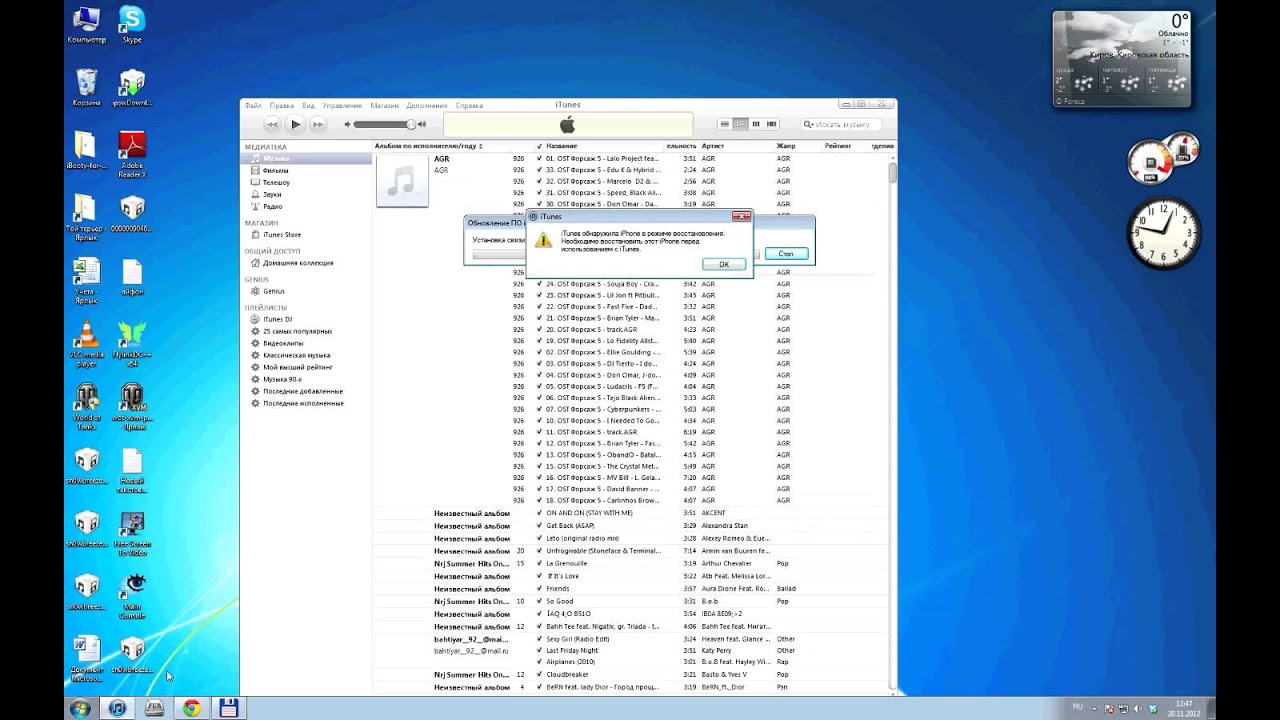The image size is (1280, 720).
Task: Open the Файл menu
Action: (x=253, y=105)
